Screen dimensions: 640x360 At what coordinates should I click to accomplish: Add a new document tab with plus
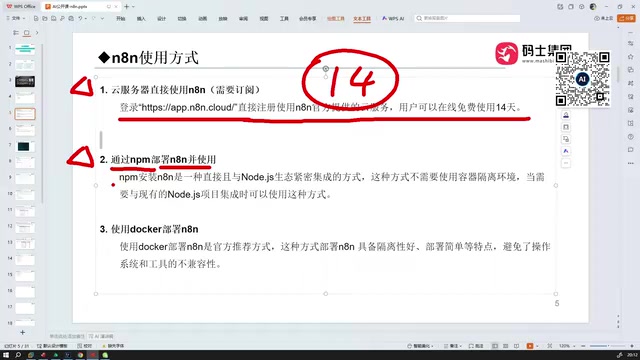[127, 7]
